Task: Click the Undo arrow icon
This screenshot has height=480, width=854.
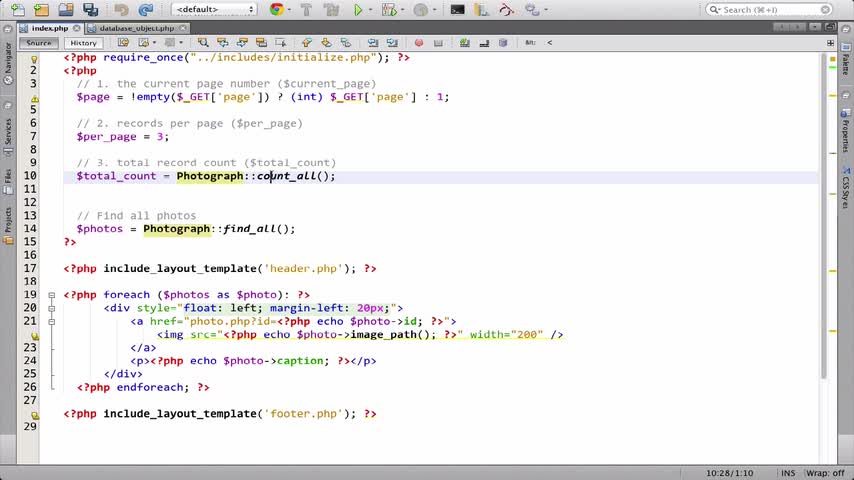Action: coord(121,9)
